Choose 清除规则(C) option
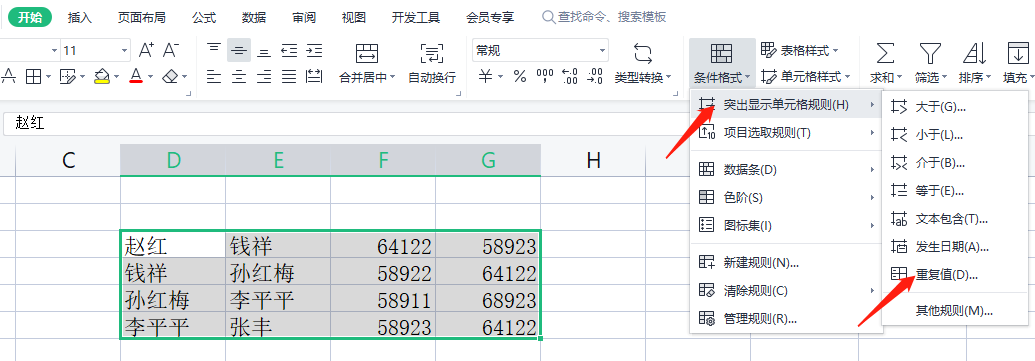 (x=785, y=290)
